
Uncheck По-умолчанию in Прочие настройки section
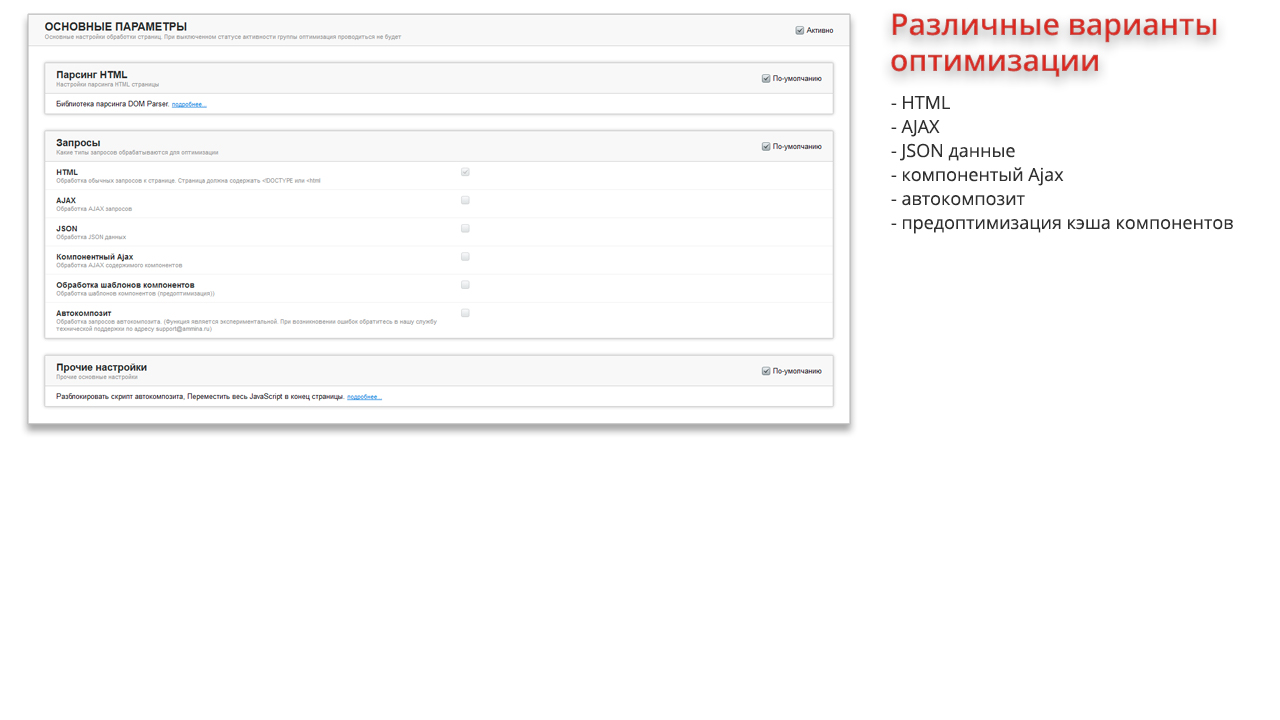pos(766,371)
